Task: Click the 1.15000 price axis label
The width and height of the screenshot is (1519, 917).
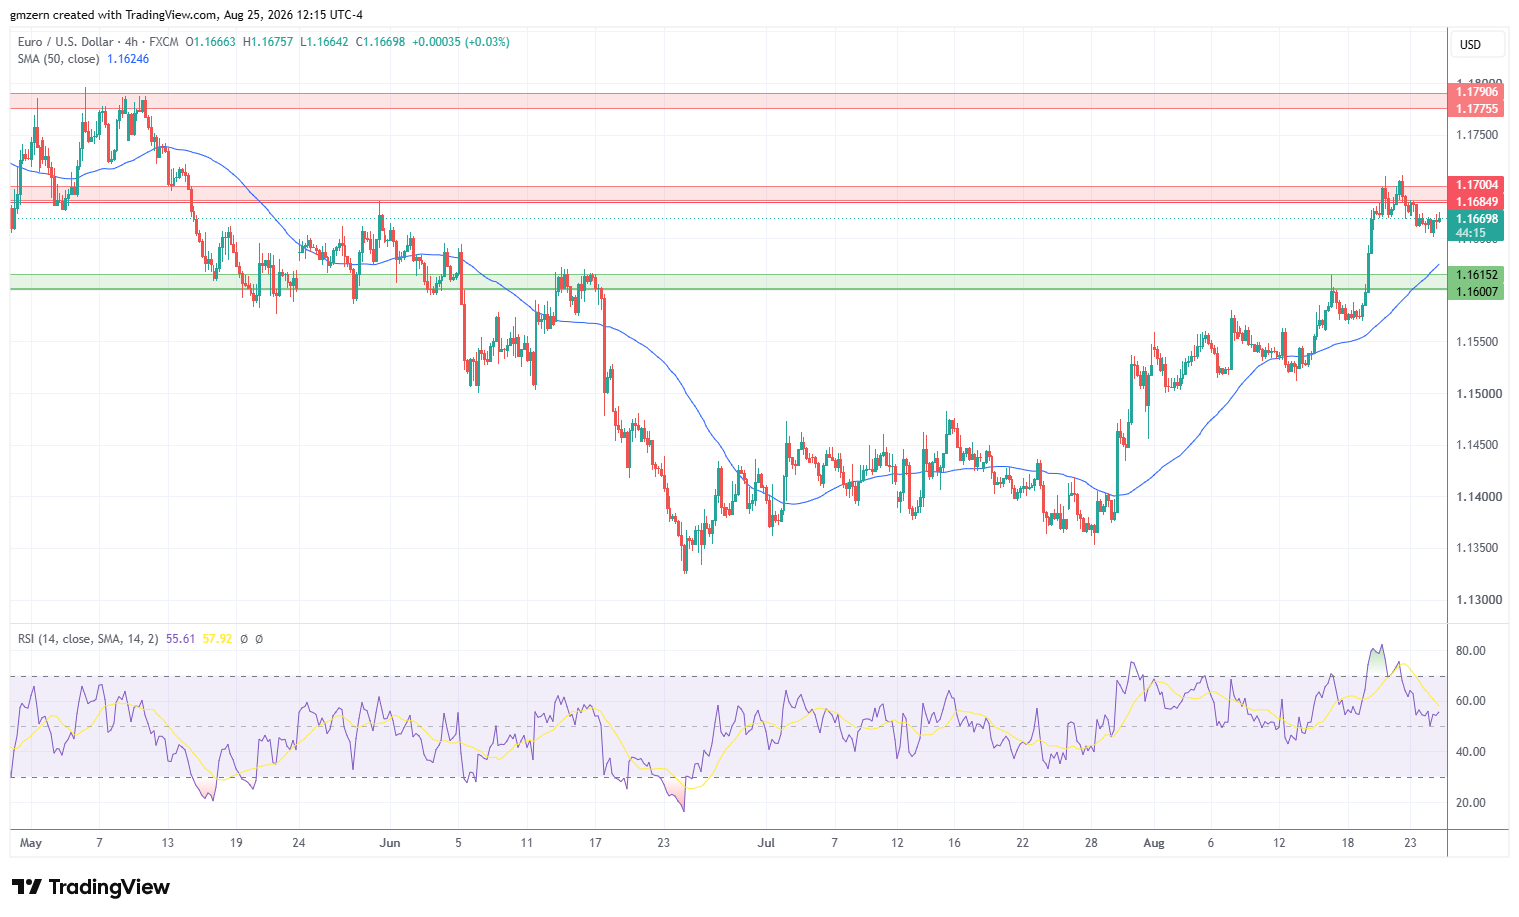Action: [1478, 394]
